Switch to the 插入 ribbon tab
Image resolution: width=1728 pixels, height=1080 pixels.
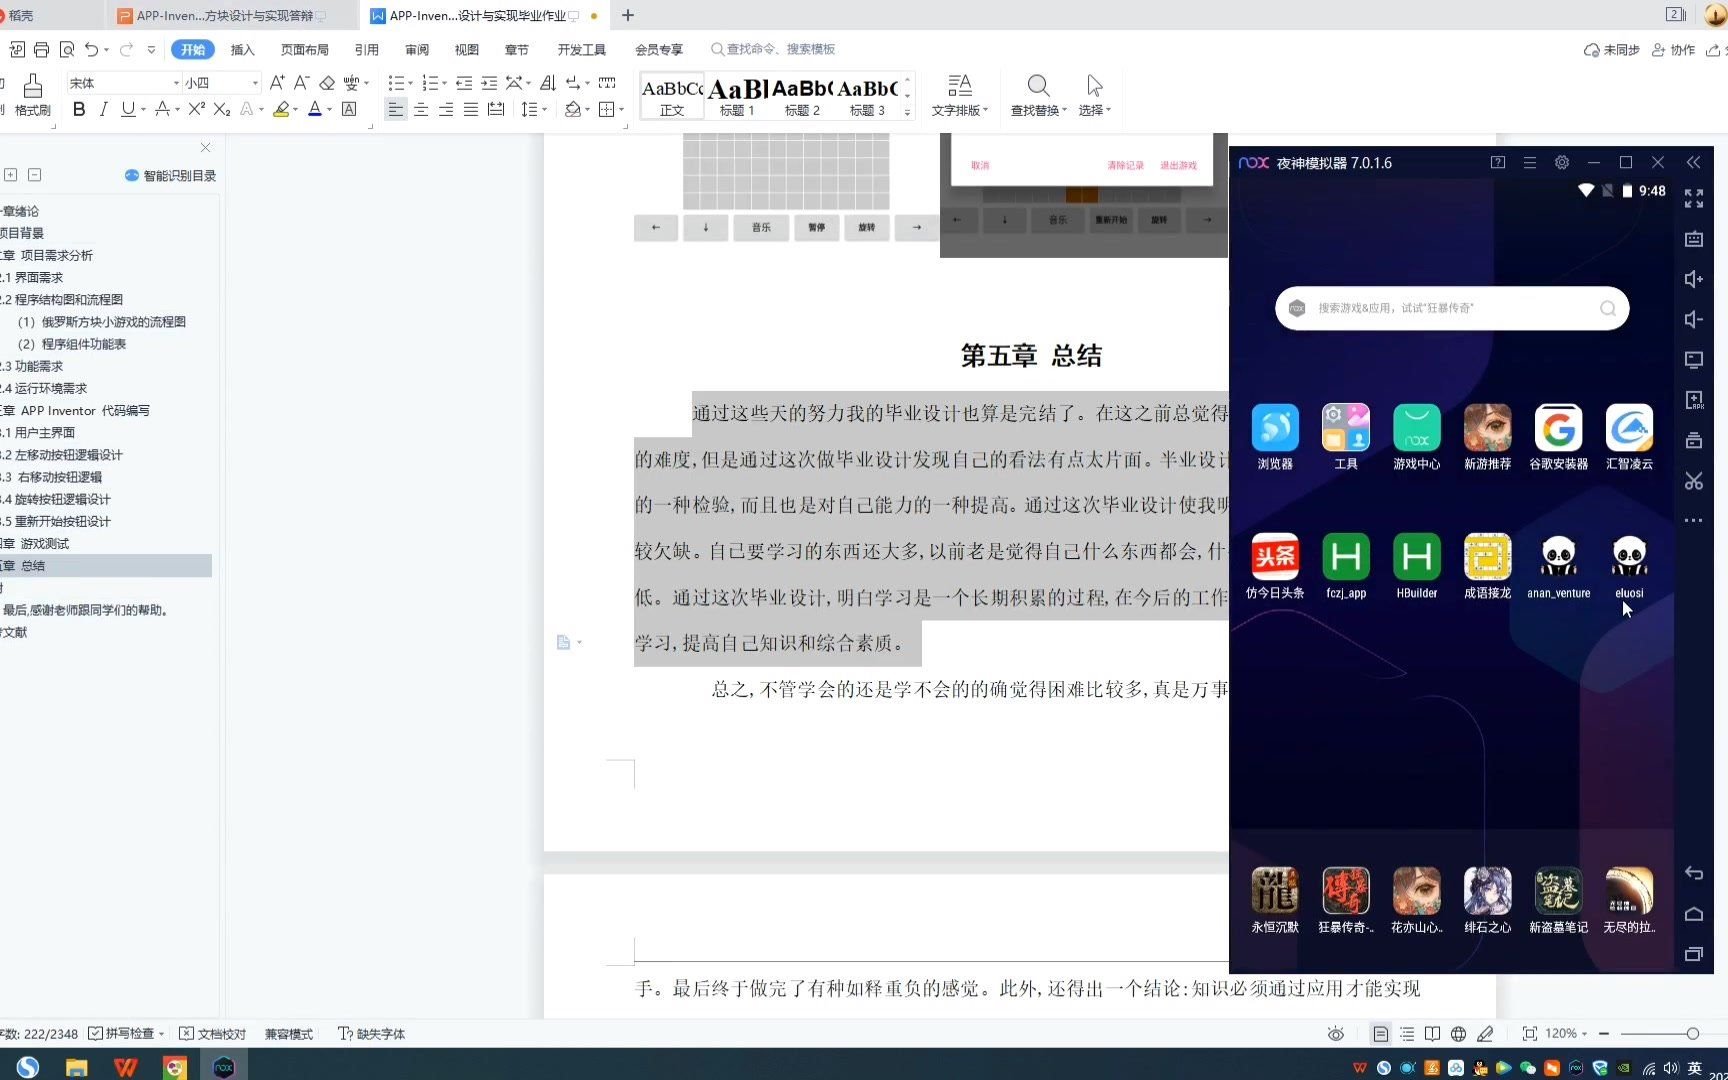(x=242, y=49)
